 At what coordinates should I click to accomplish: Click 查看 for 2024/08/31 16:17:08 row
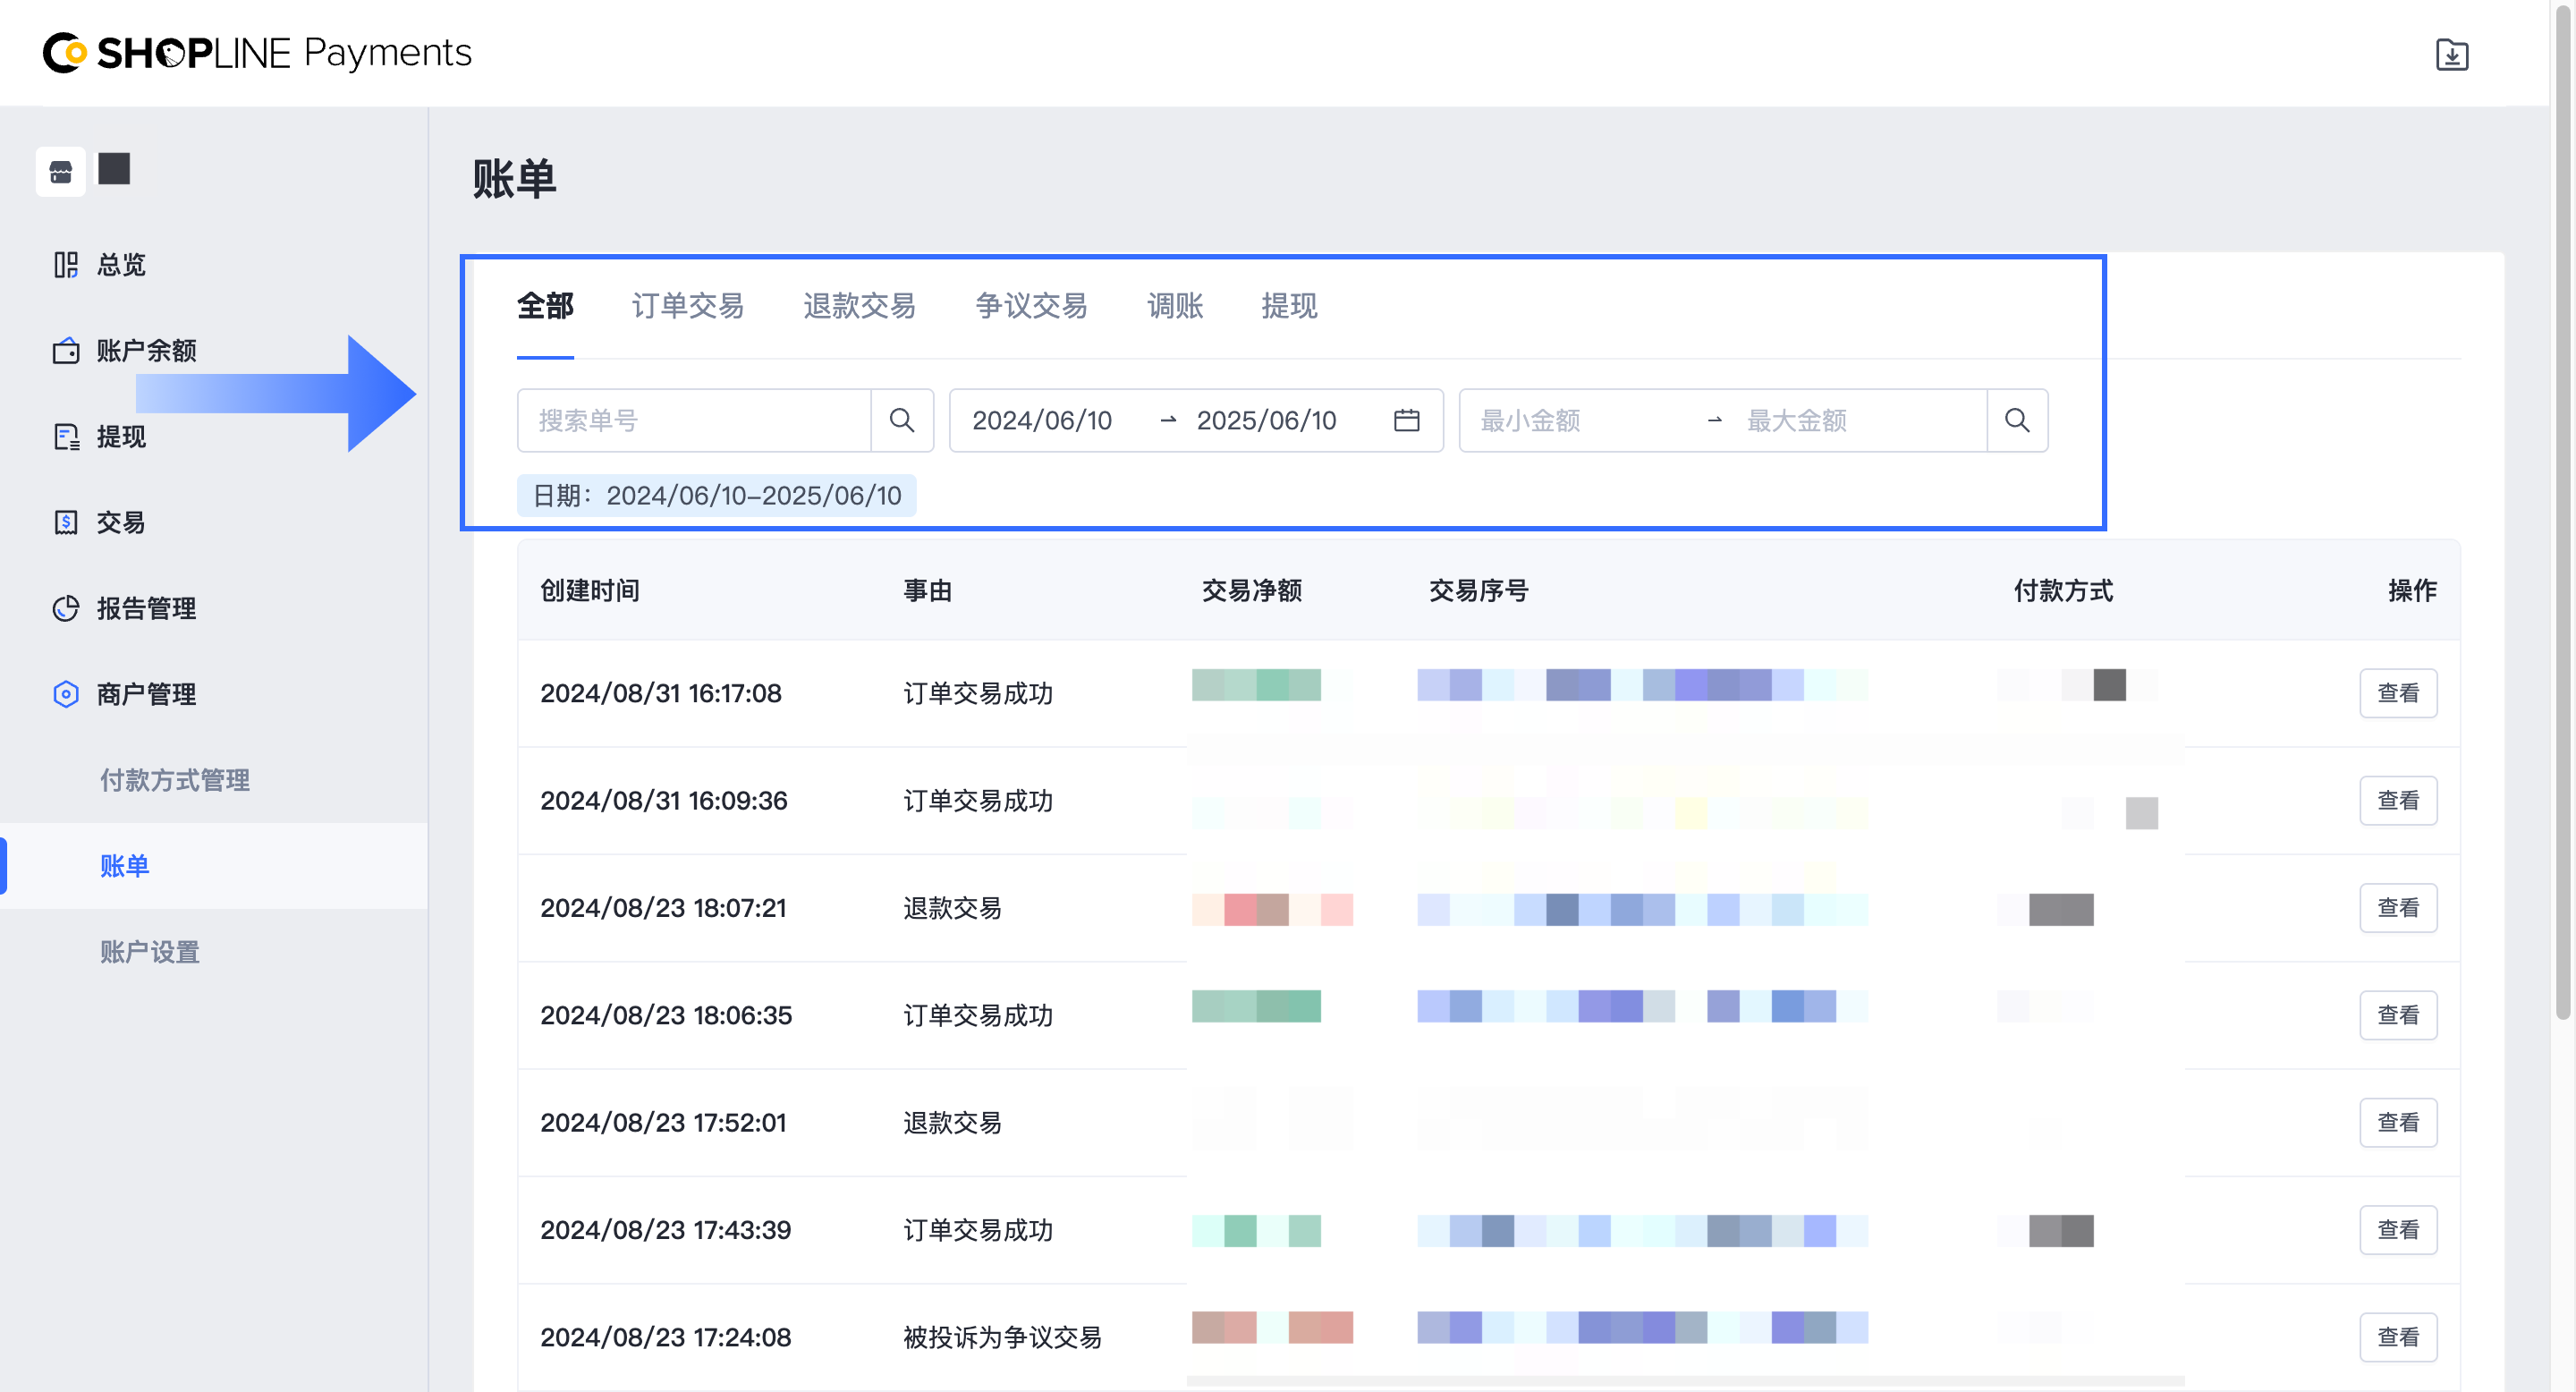pos(2398,693)
